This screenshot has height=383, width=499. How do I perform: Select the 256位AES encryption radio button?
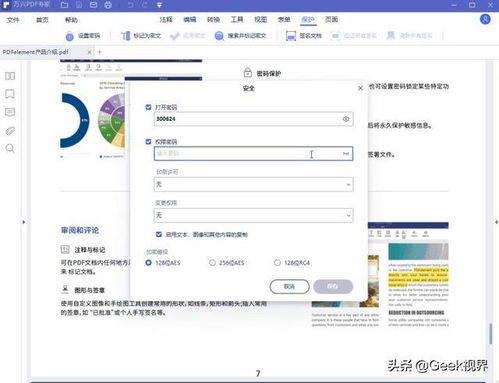click(x=212, y=263)
